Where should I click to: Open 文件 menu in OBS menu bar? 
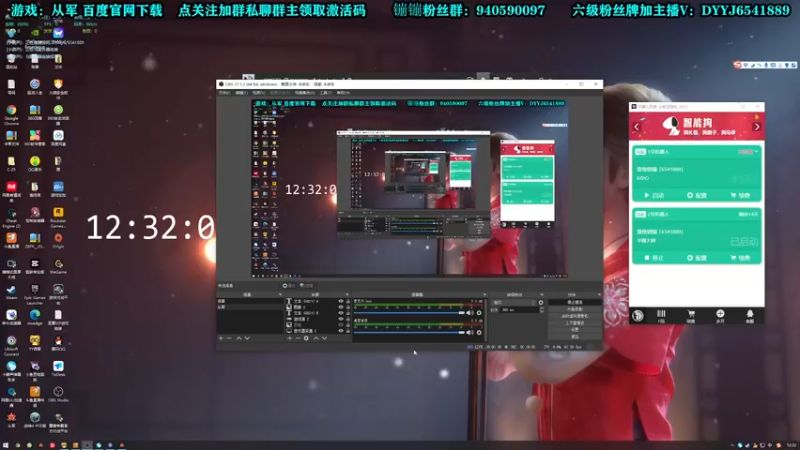225,93
